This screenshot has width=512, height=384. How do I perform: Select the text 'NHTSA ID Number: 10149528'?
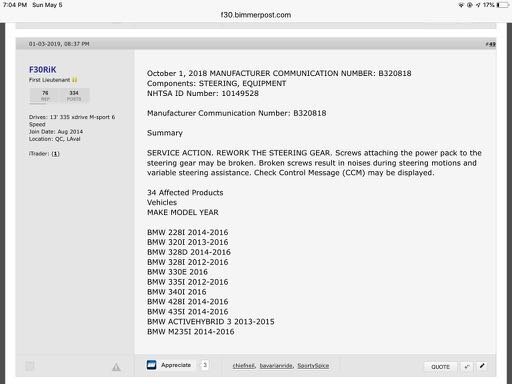203,93
